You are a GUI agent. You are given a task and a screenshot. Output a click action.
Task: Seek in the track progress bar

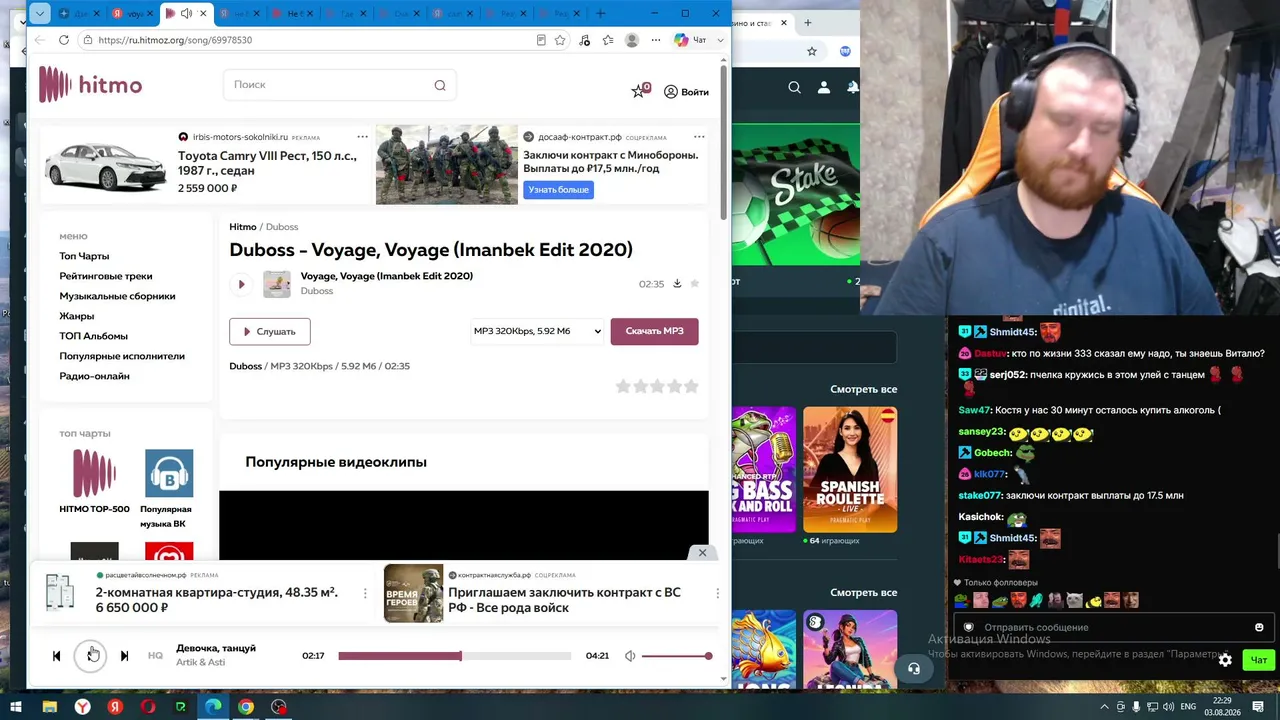[454, 656]
